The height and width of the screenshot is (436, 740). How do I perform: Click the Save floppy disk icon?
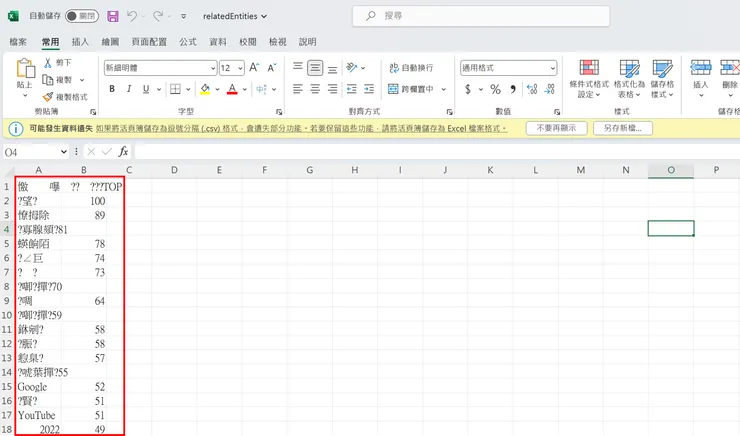click(x=113, y=16)
